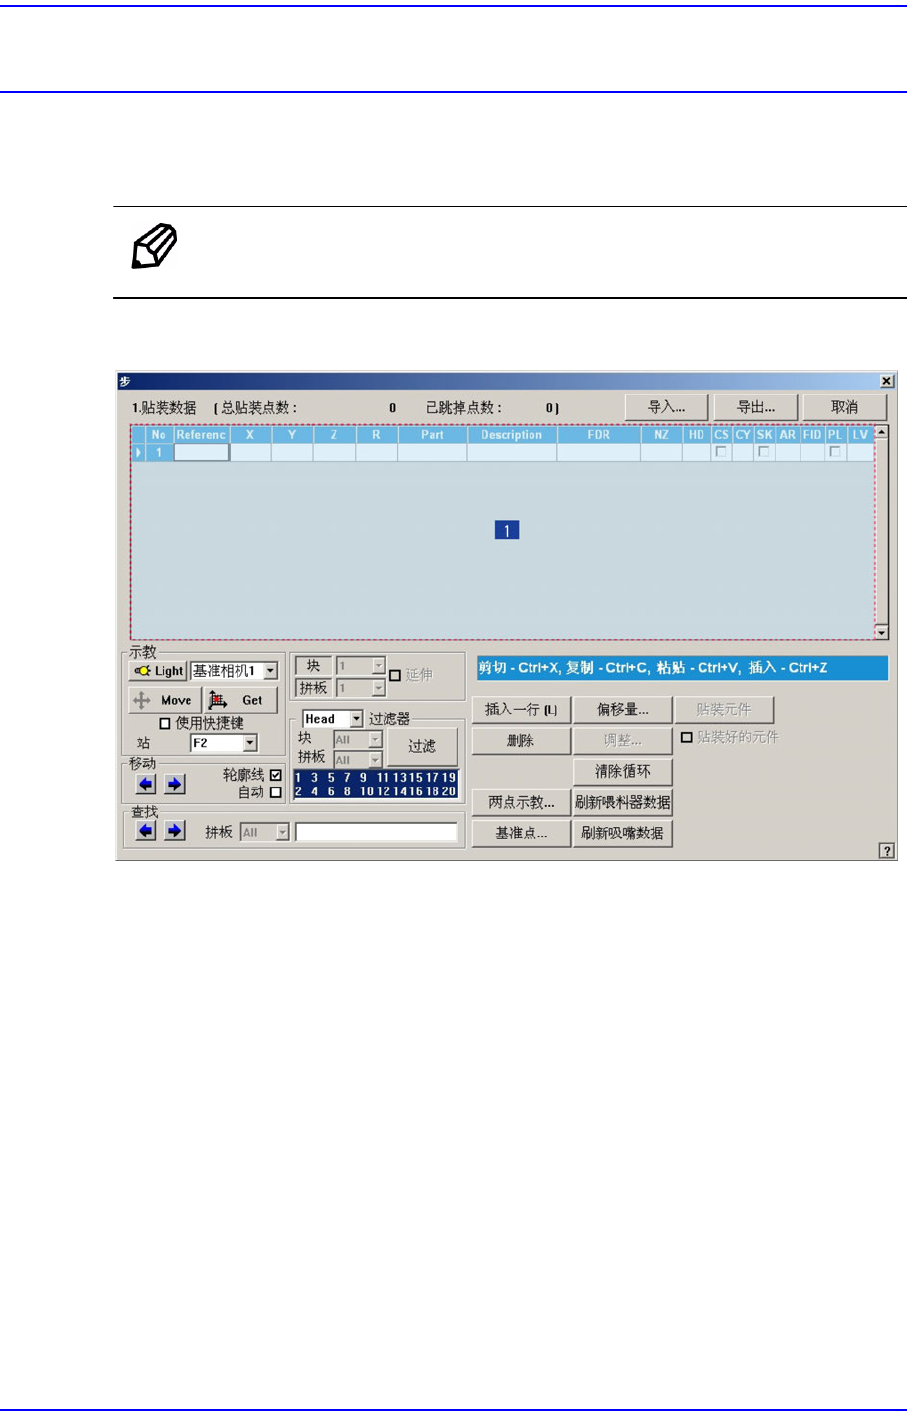Click 插入一行 (L) button
Viewport: 907px width, 1421px height.
pyautogui.click(x=521, y=710)
